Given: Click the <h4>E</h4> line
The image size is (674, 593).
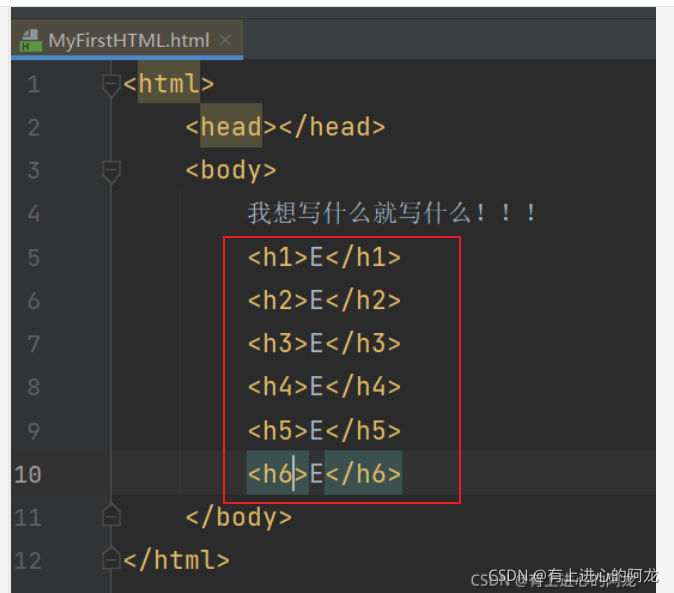Looking at the screenshot, I should [325, 386].
